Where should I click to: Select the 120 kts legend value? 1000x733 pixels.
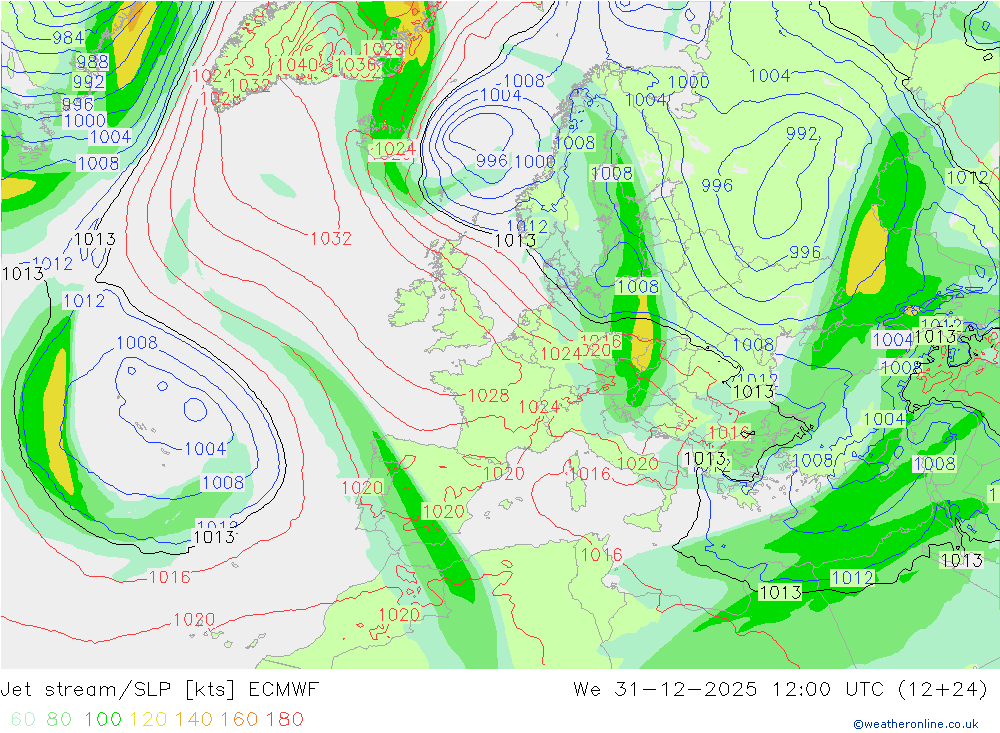click(x=148, y=719)
